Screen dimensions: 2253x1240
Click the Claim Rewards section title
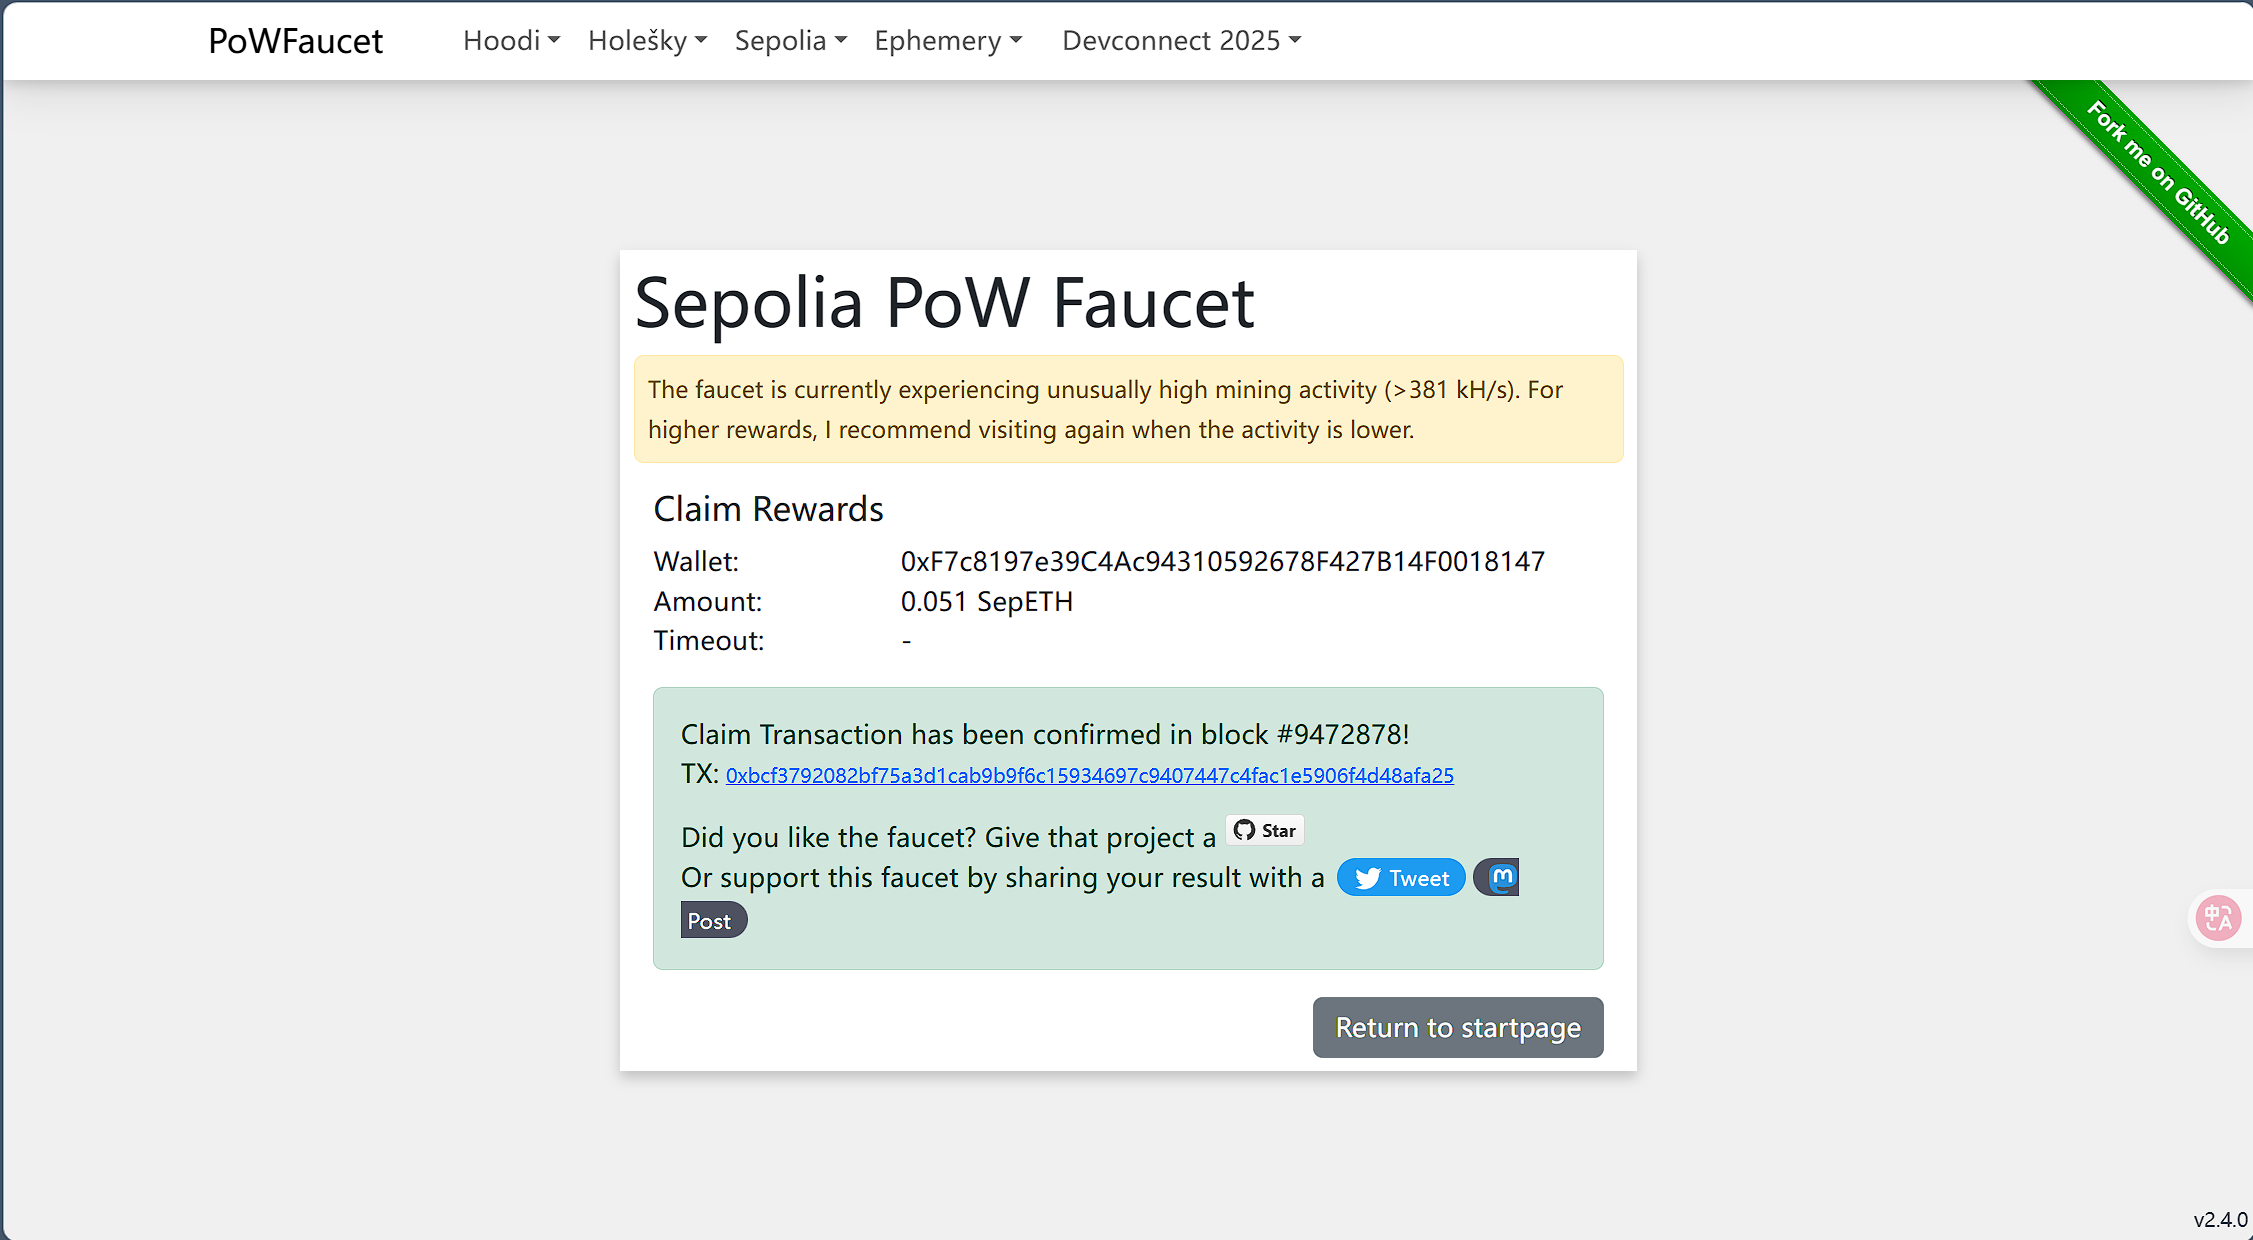768,510
